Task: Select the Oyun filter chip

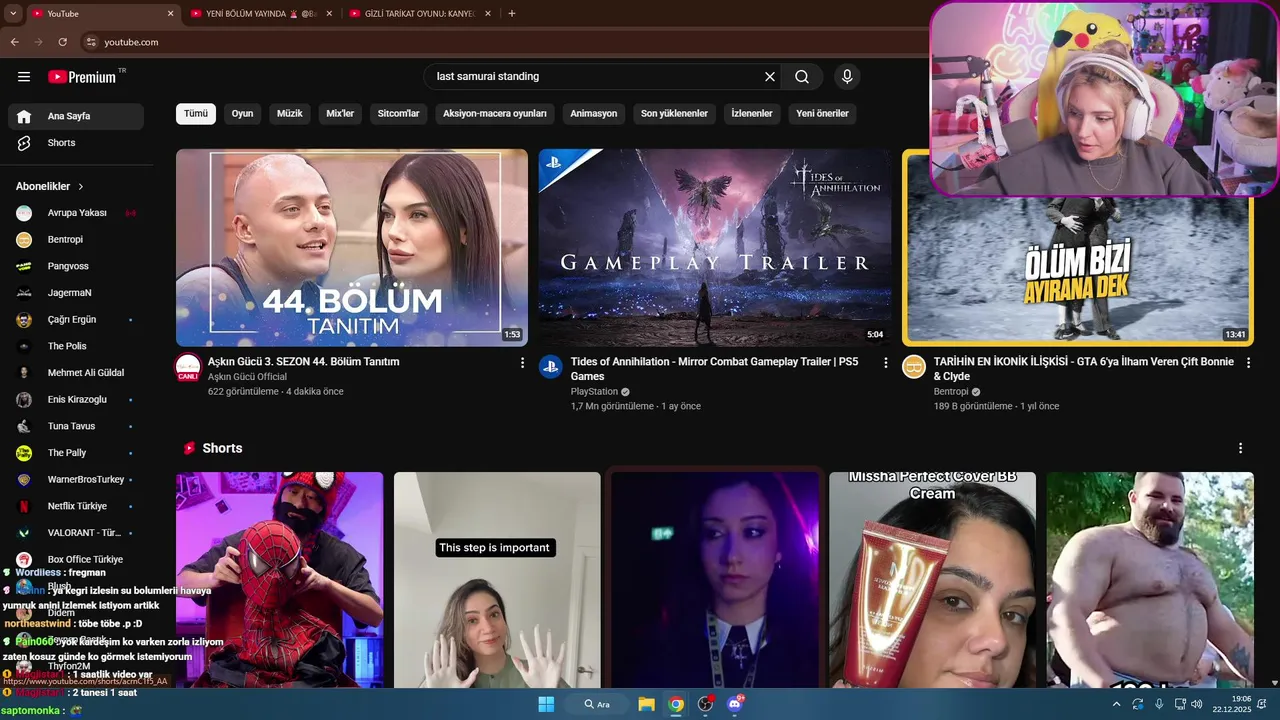Action: [242, 113]
